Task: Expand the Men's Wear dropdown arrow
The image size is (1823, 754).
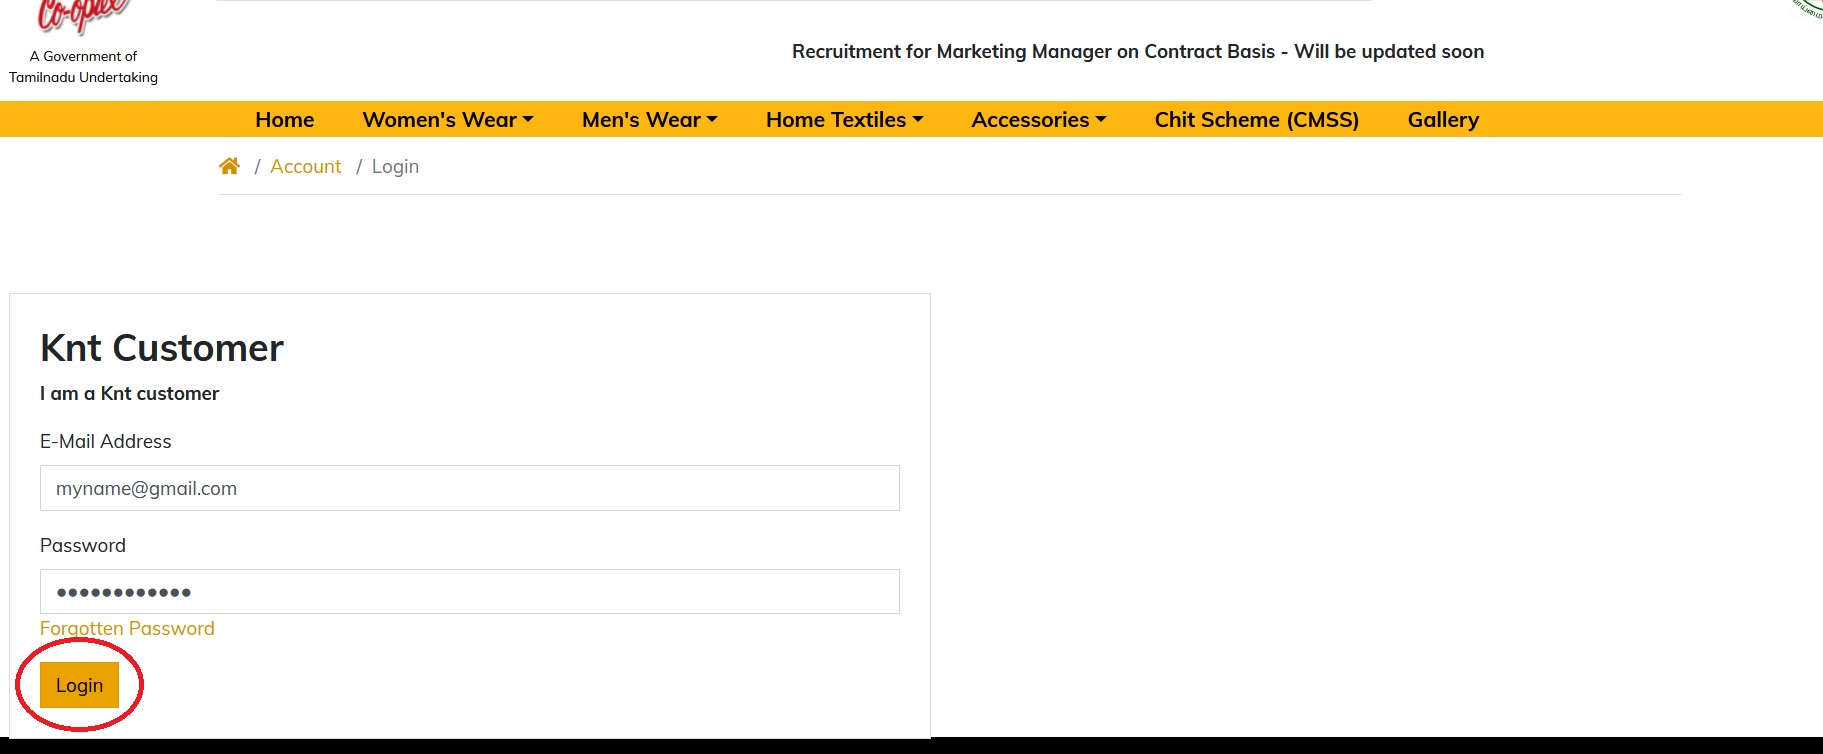Action: [x=712, y=119]
